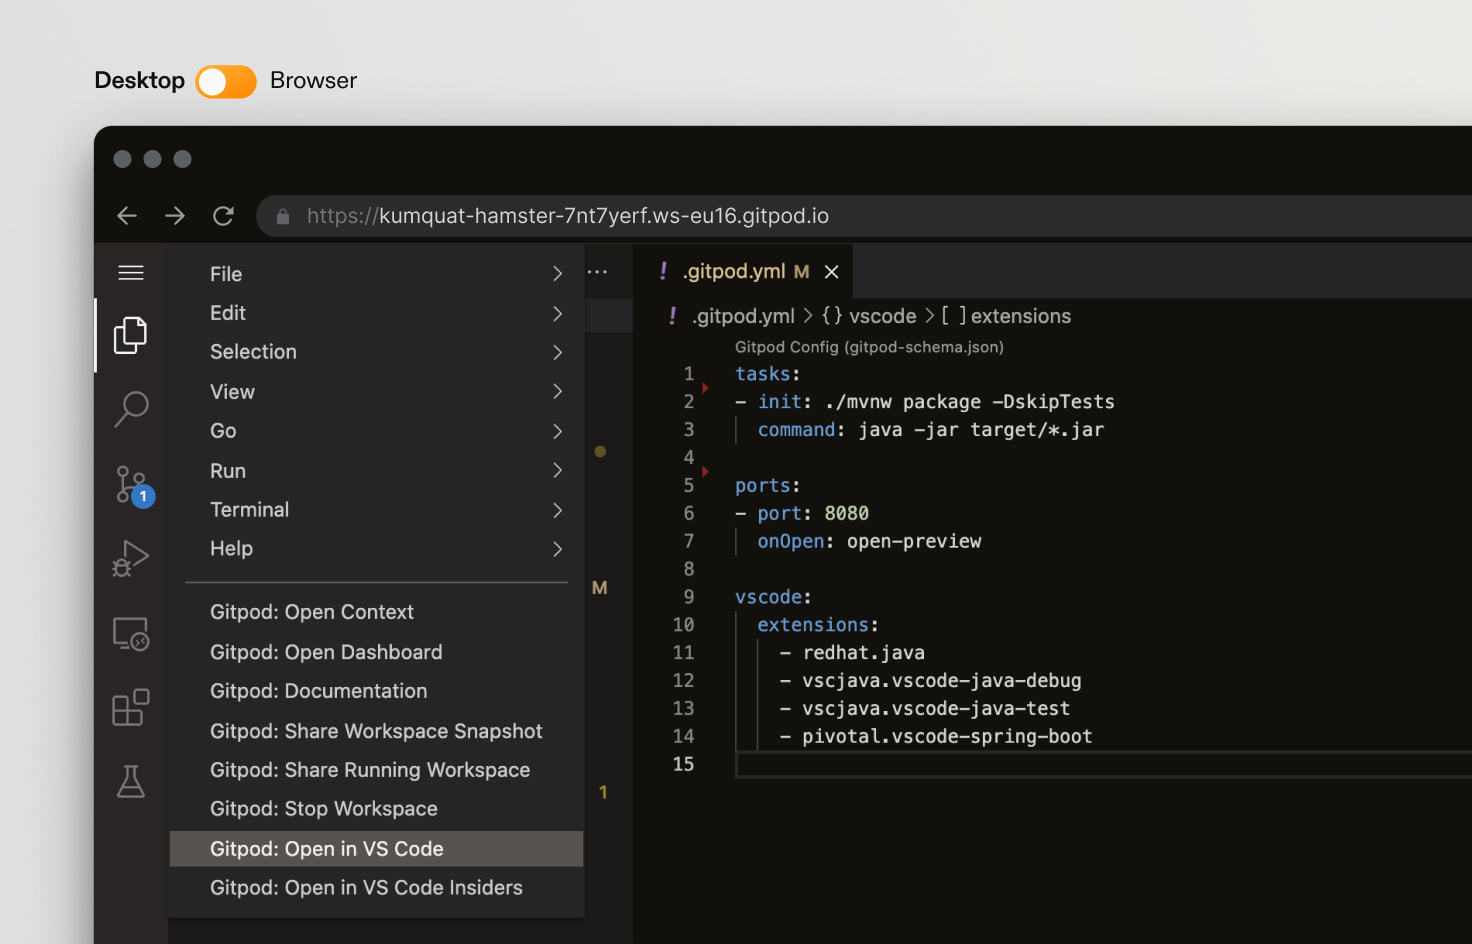Image resolution: width=1472 pixels, height=944 pixels.
Task: Open the editor actions ellipsis button
Action: tap(597, 271)
